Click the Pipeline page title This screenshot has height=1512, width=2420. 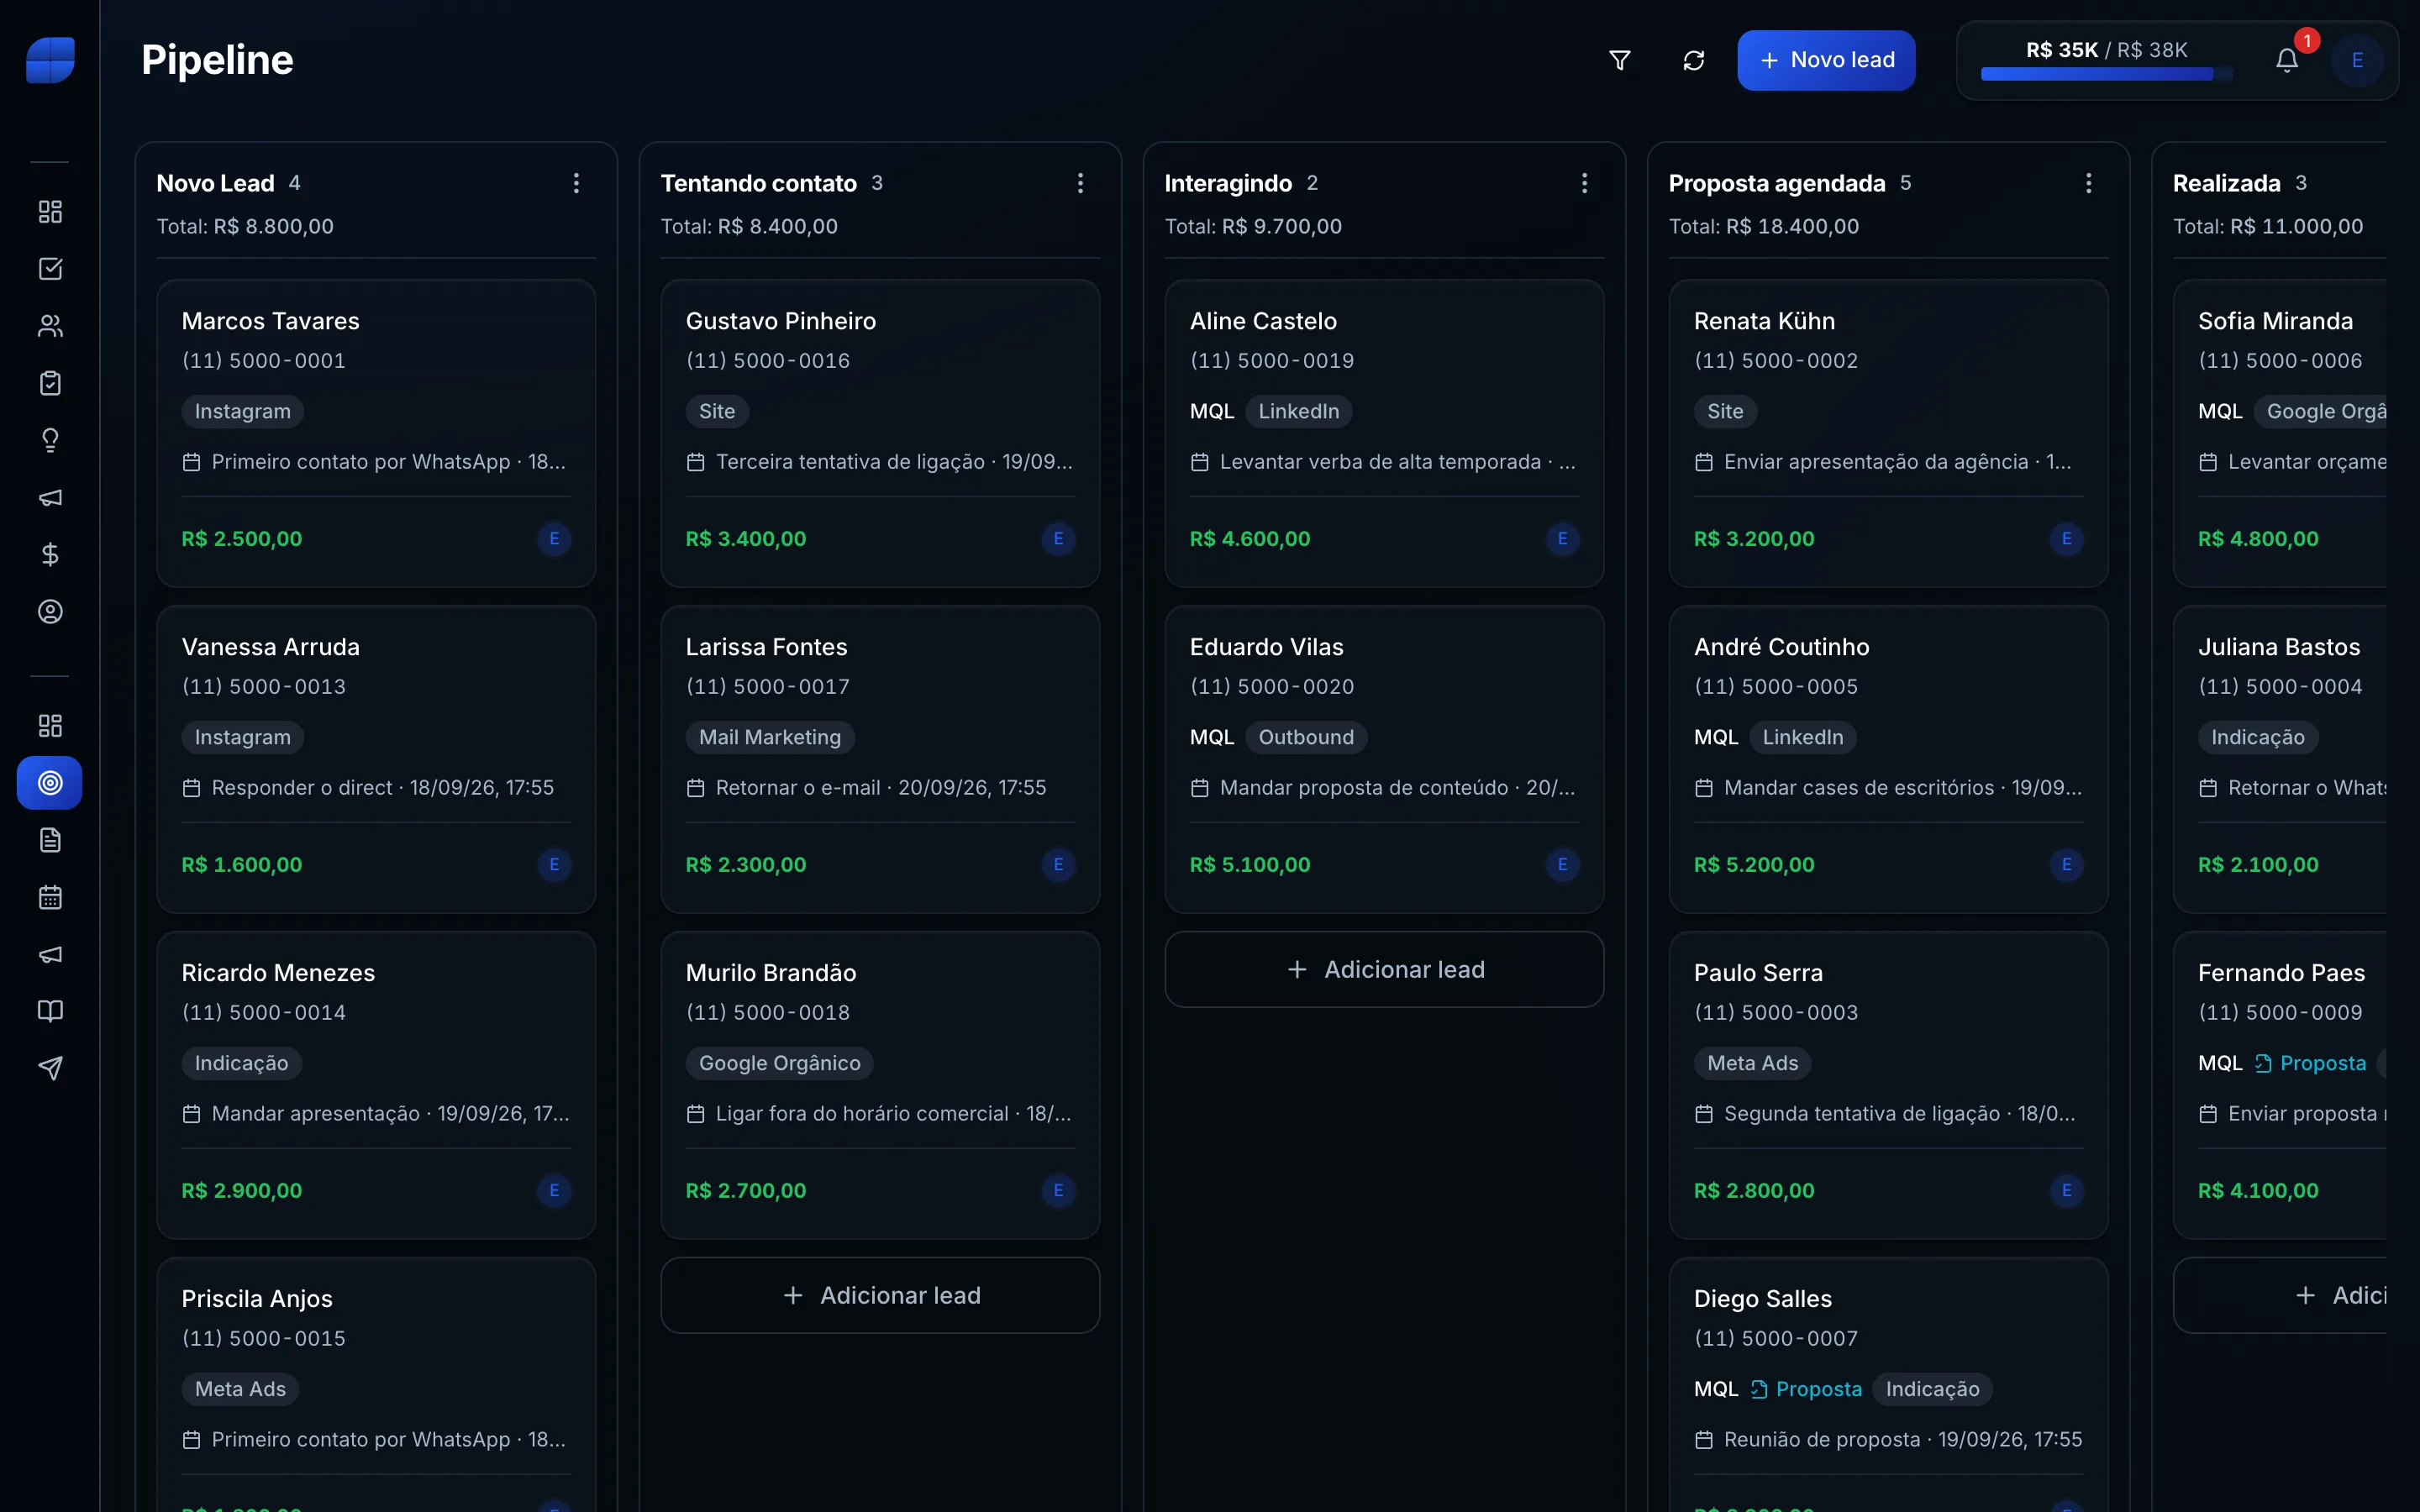click(x=217, y=60)
